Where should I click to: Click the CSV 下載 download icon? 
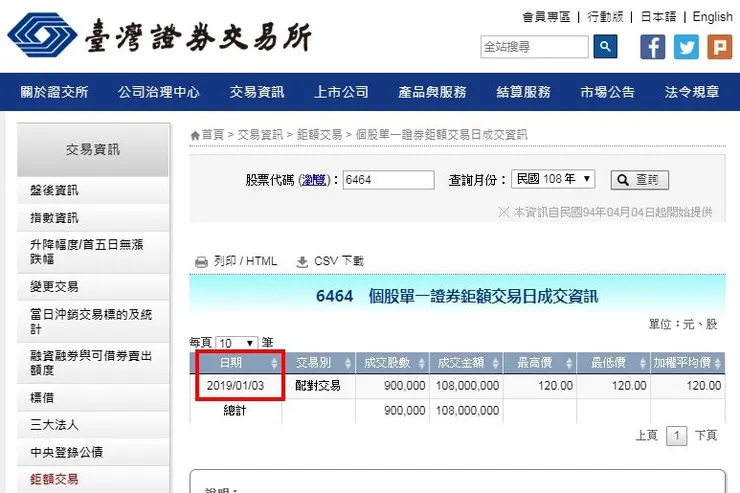pyautogui.click(x=302, y=262)
